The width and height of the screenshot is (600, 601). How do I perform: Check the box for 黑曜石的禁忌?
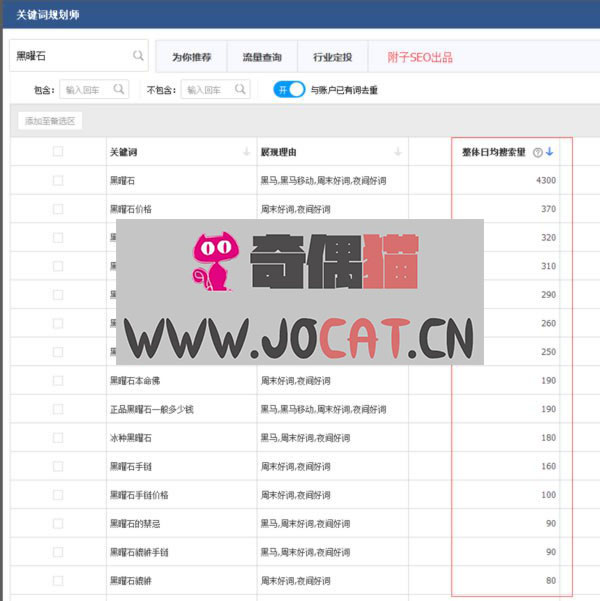(x=58, y=523)
